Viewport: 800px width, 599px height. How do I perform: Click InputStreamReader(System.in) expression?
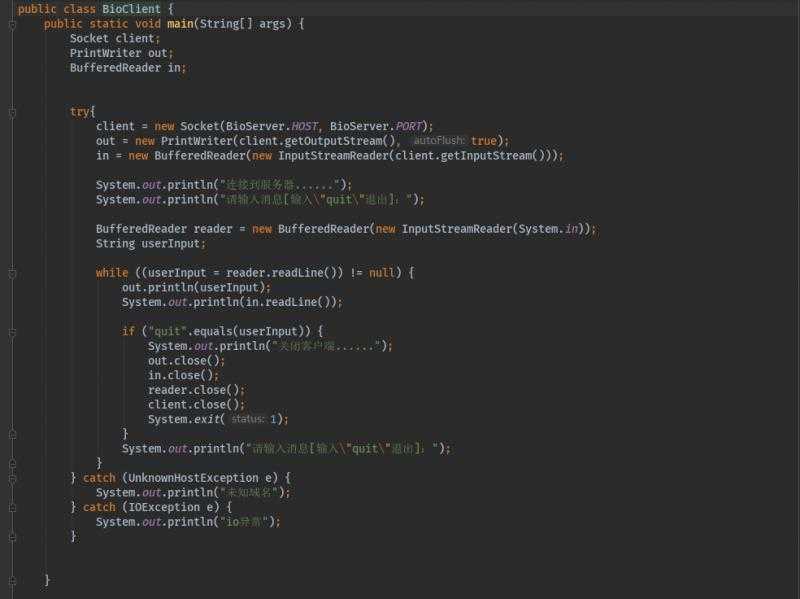pos(493,229)
